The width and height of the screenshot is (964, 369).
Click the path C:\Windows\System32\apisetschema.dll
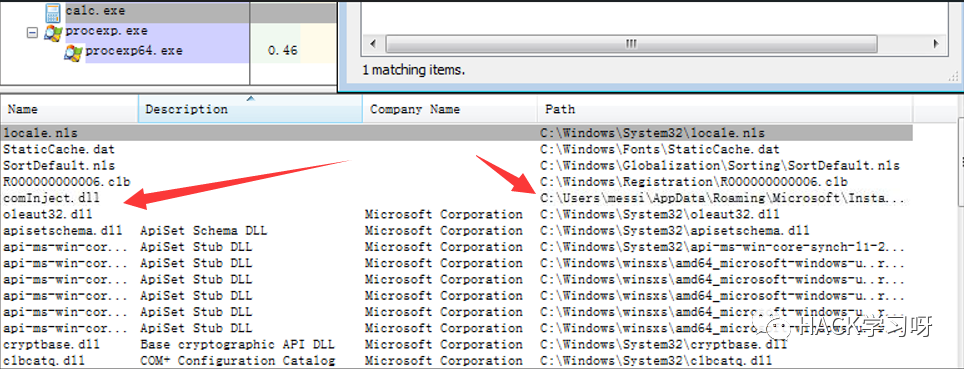[x=674, y=231]
